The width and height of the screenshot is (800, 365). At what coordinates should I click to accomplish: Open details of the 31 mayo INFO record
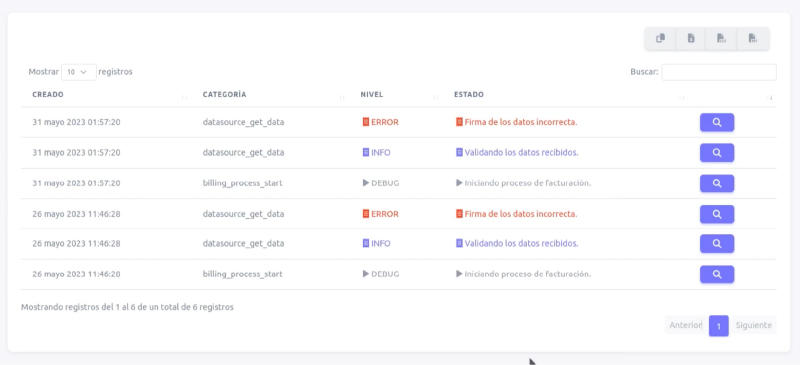coord(717,153)
